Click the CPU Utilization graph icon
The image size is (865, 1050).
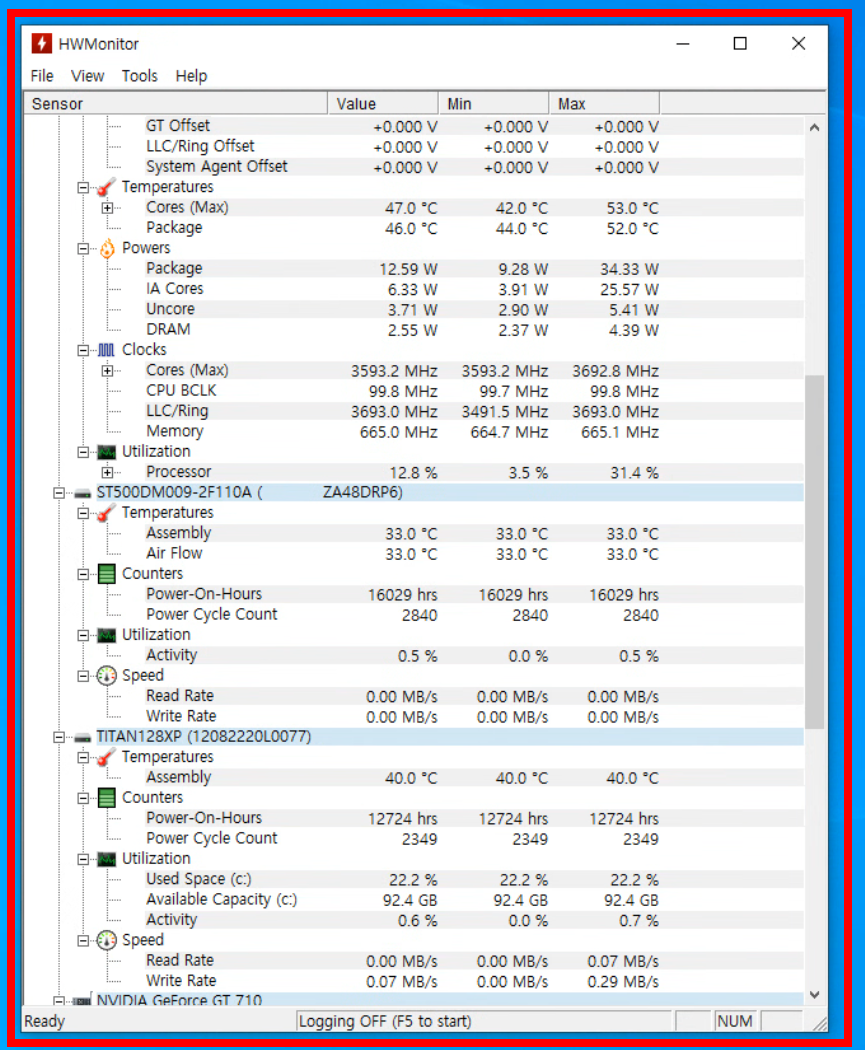point(106,452)
